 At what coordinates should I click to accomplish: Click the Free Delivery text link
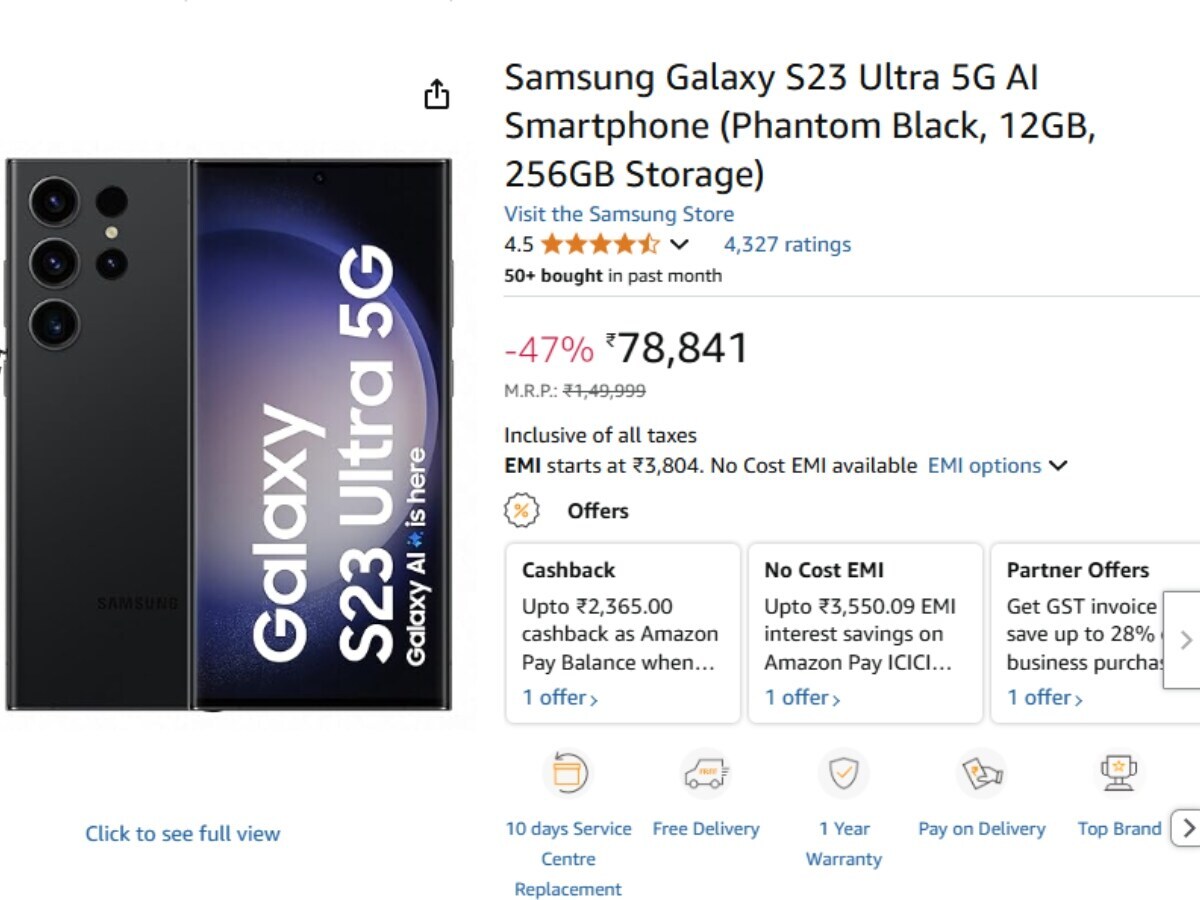tap(705, 829)
